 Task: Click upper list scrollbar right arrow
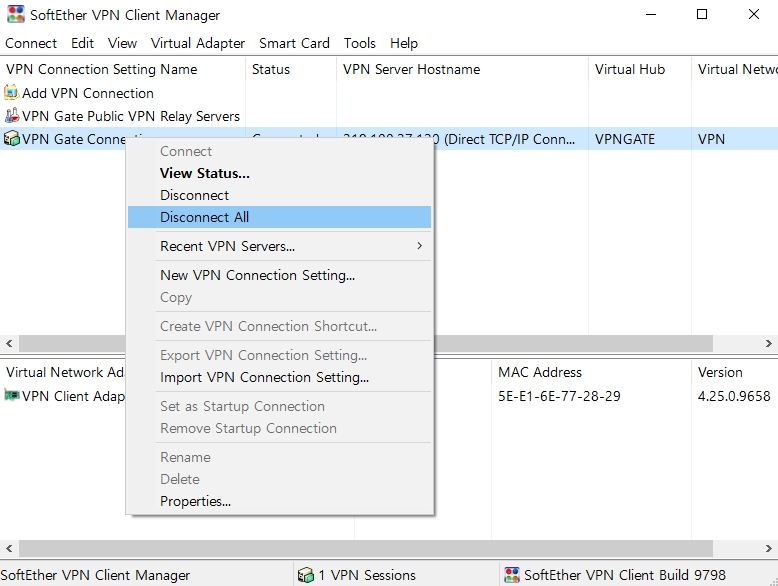769,343
